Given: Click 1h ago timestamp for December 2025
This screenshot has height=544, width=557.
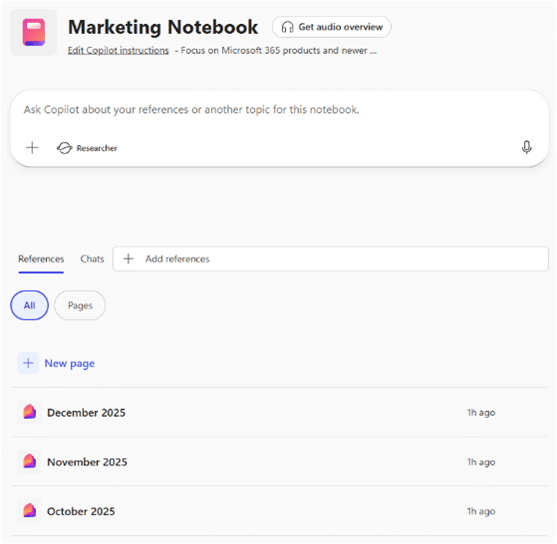Looking at the screenshot, I should coord(481,413).
